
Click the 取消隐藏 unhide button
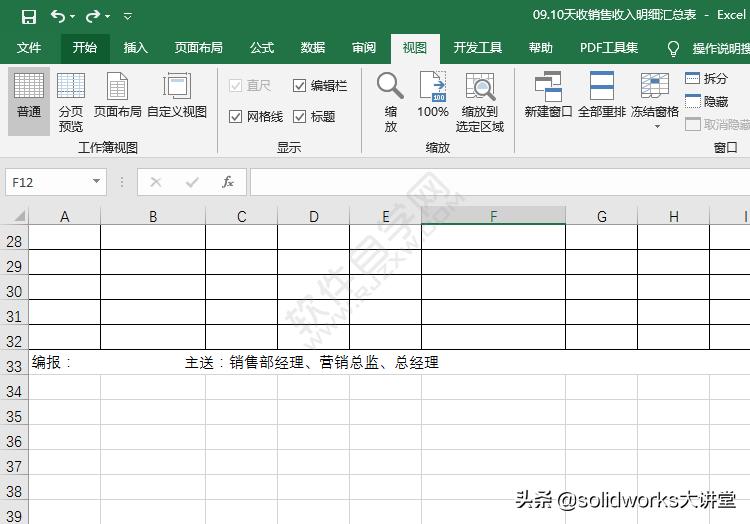pos(717,124)
